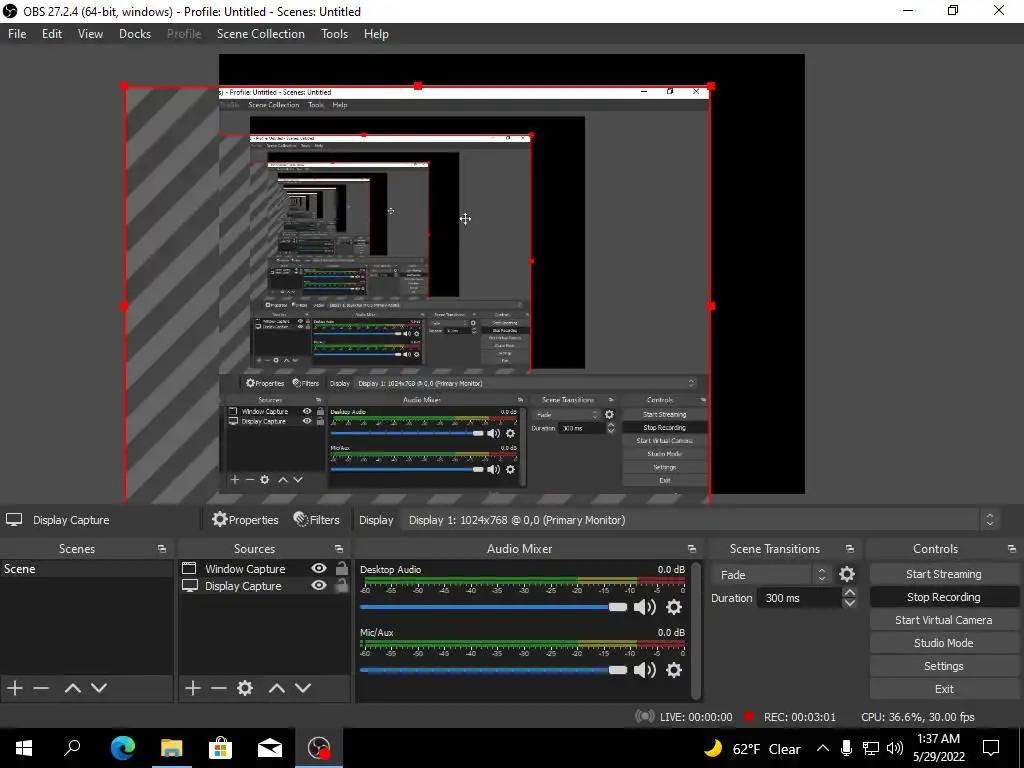Screen dimensions: 1024x768
Task: Click the taskbar volume speaker icon
Action: coord(895,748)
